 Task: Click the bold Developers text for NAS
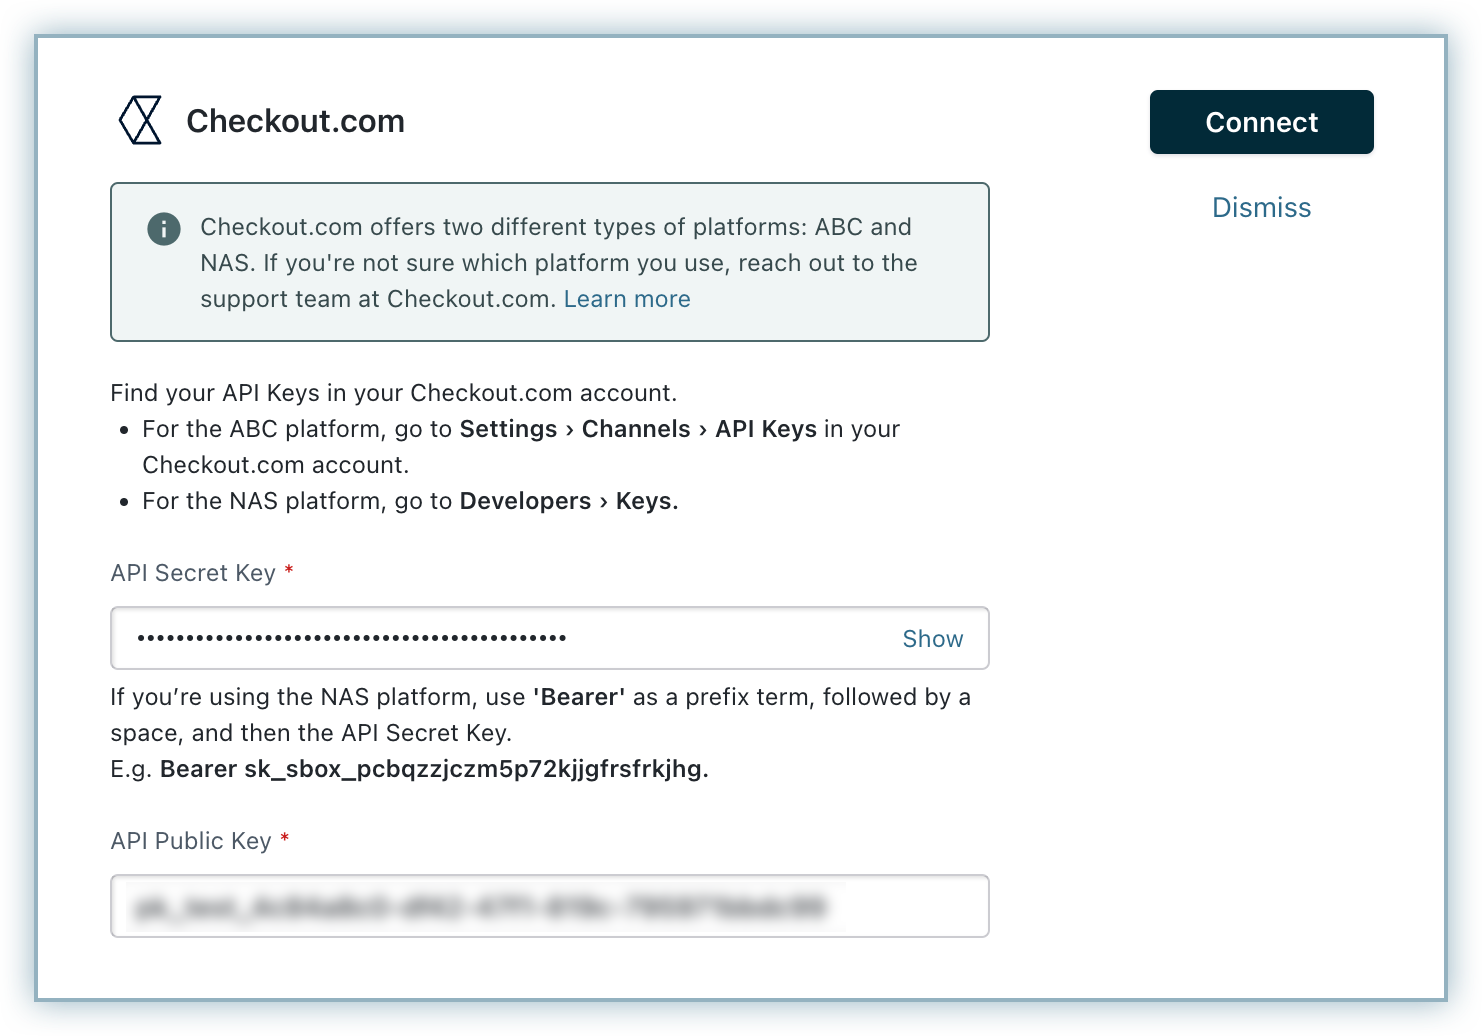coord(525,501)
